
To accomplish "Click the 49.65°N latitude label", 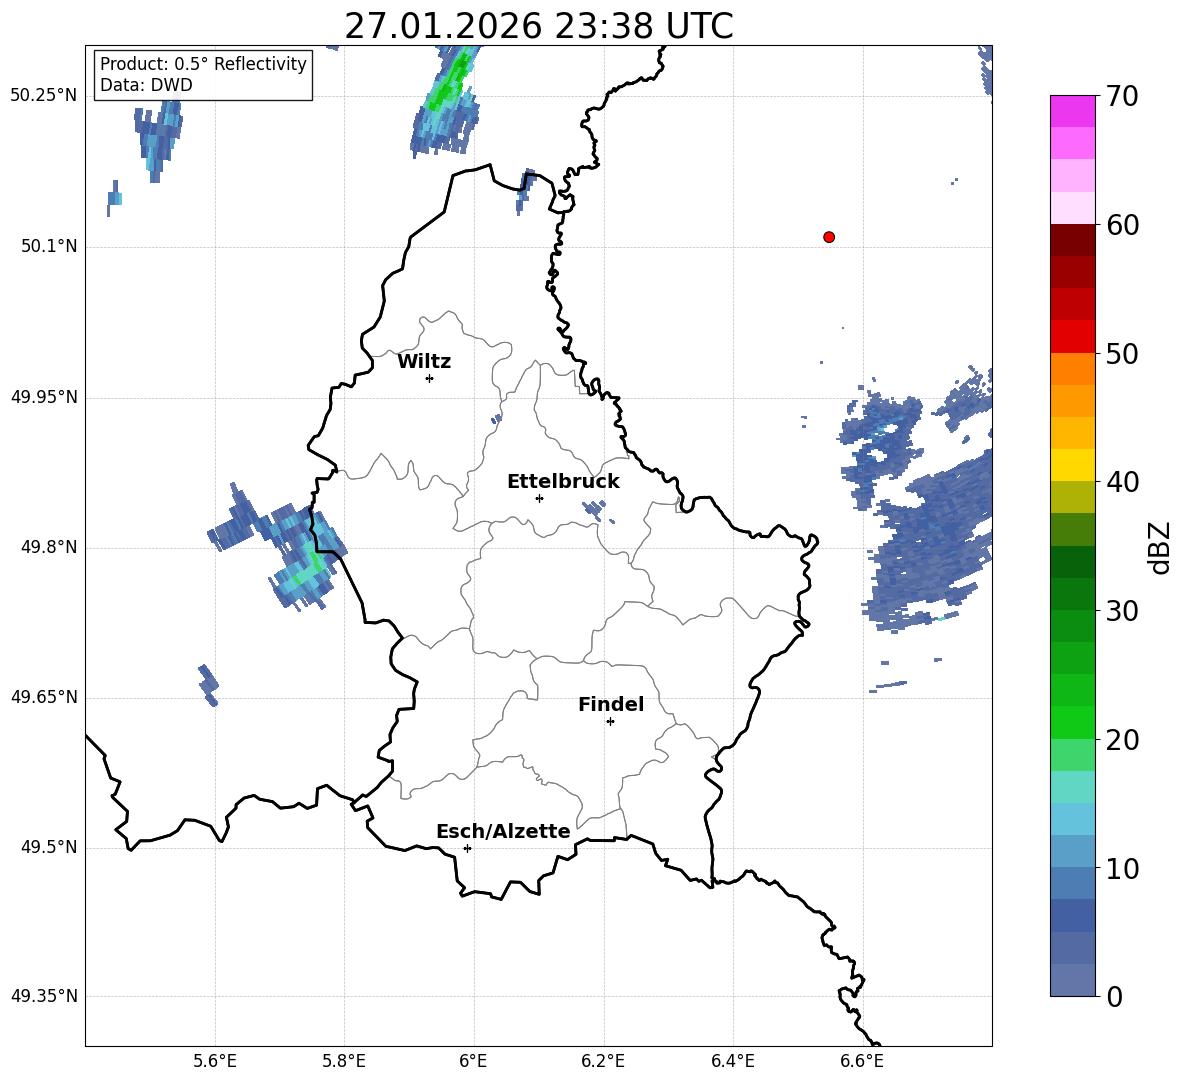I will click(44, 697).
